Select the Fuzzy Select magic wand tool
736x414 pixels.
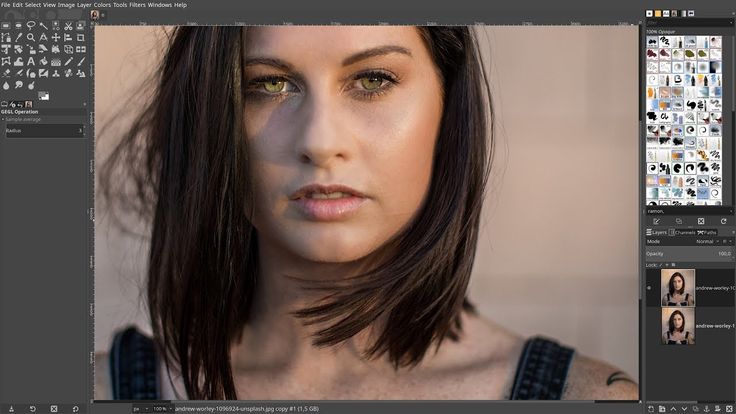[x=43, y=26]
